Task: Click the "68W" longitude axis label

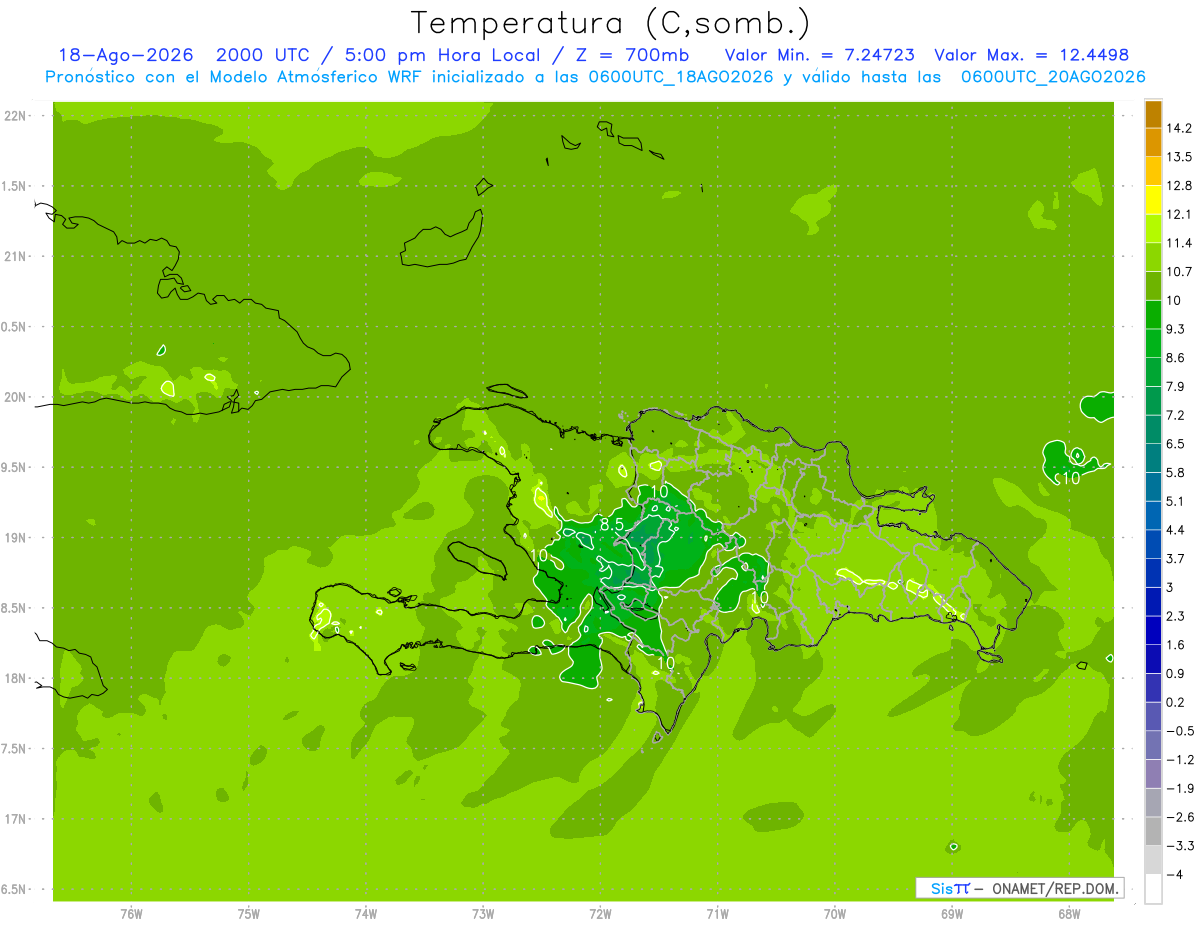Action: [1069, 913]
